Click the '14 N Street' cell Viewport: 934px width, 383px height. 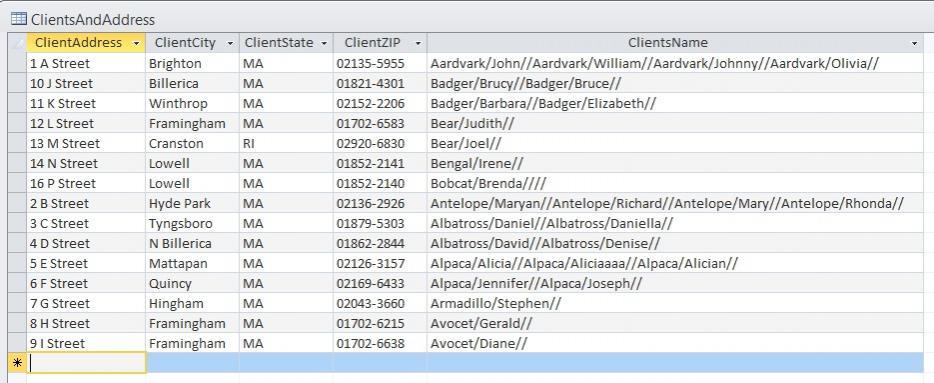click(86, 163)
